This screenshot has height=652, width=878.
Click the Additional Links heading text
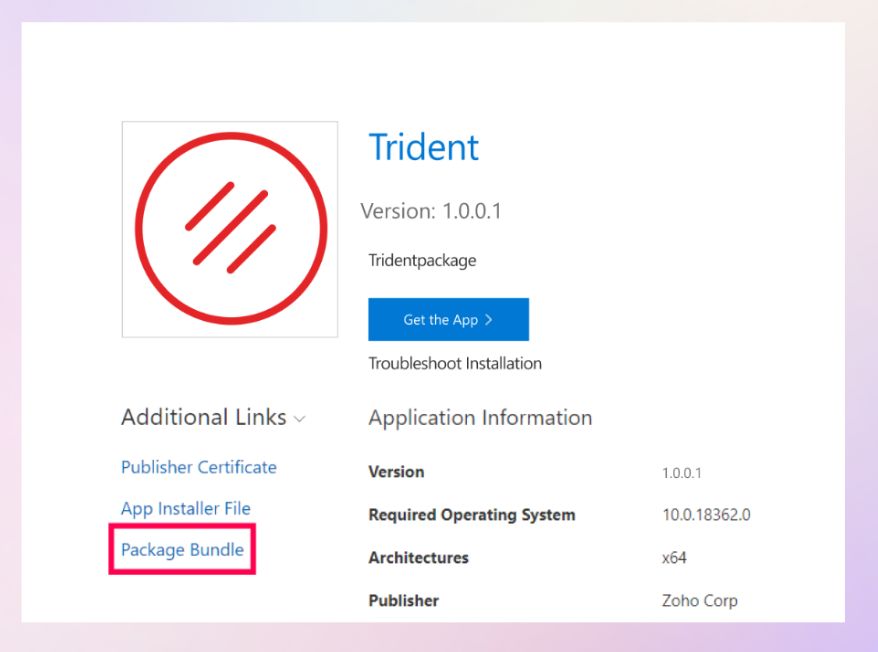tap(204, 418)
